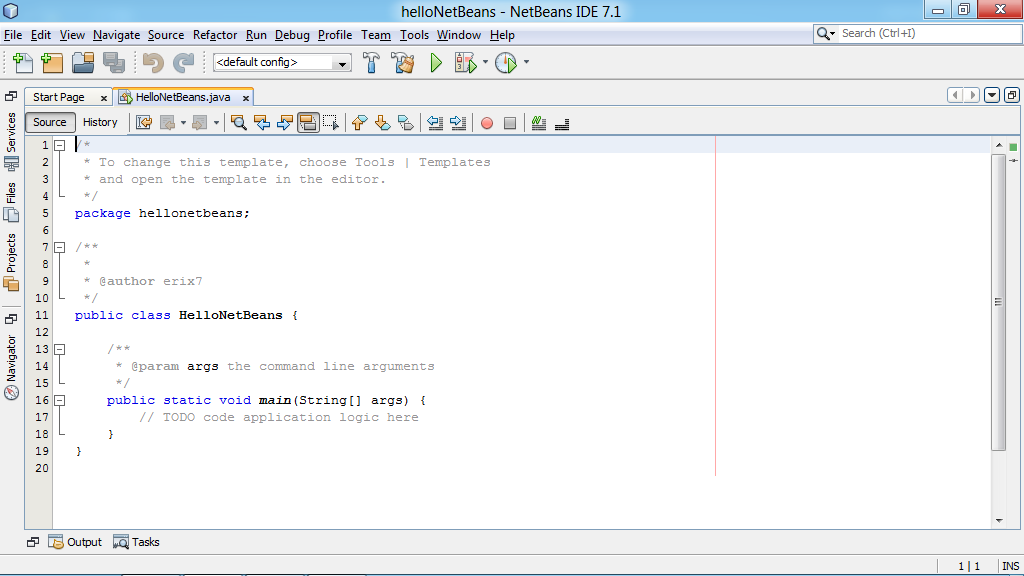Start macro recording with the red circle icon
1024x576 pixels.
tap(487, 122)
